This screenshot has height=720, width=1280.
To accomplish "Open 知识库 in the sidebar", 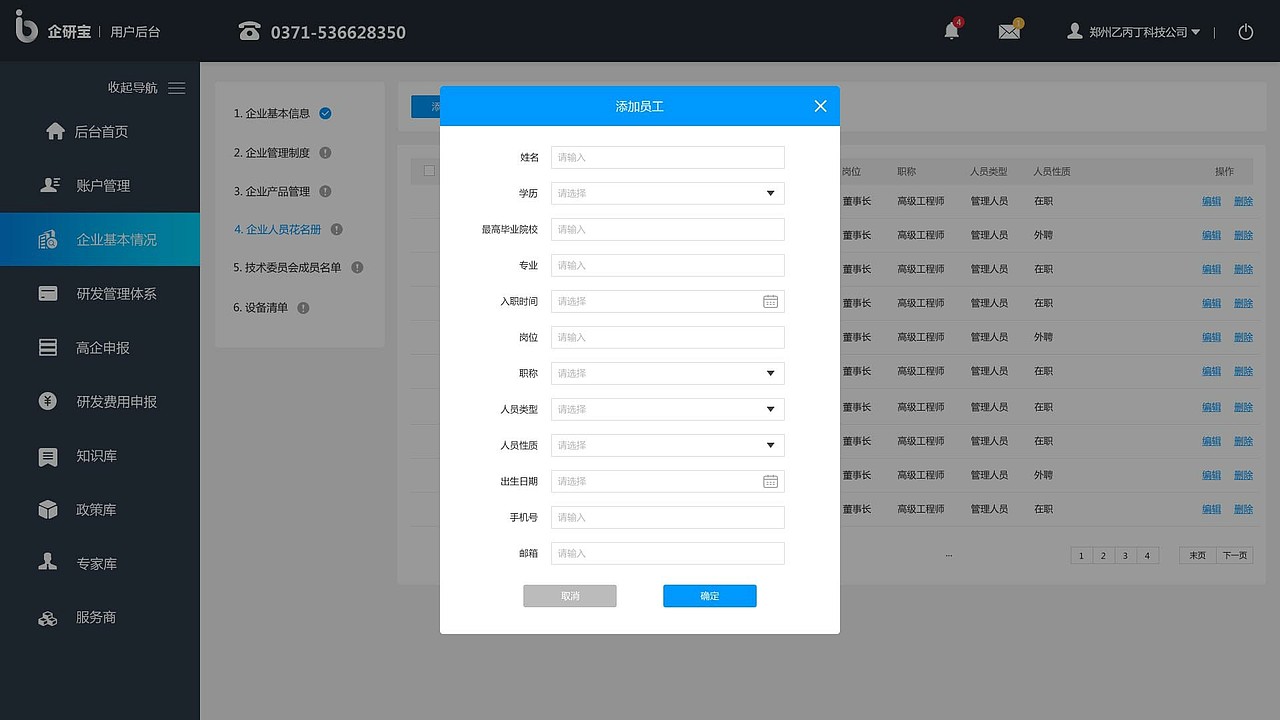I will 100,455.
